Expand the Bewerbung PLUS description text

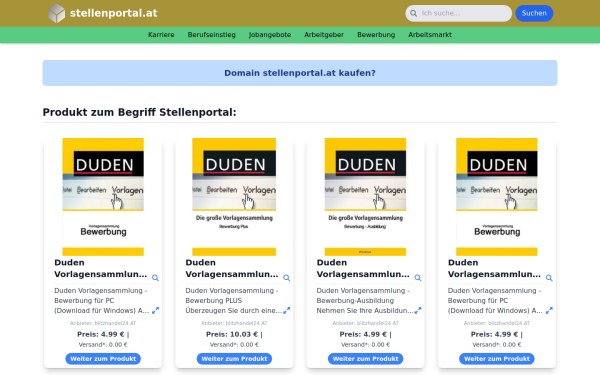(287, 311)
